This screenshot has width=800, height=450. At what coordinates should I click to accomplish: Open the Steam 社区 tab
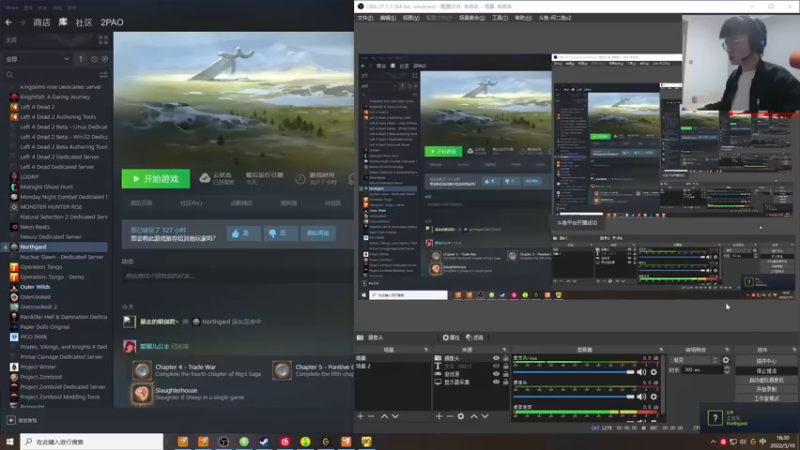pyautogui.click(x=84, y=22)
